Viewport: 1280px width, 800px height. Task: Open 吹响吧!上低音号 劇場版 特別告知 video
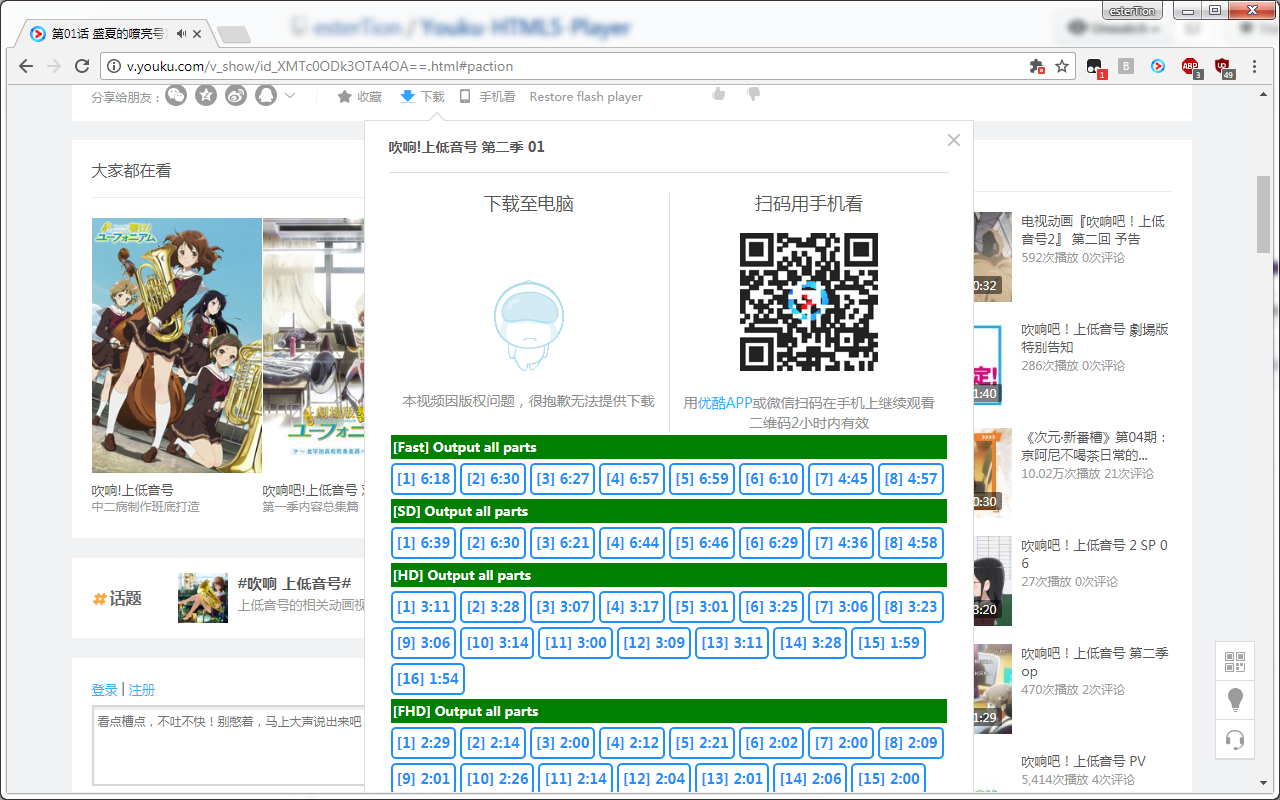[1094, 338]
